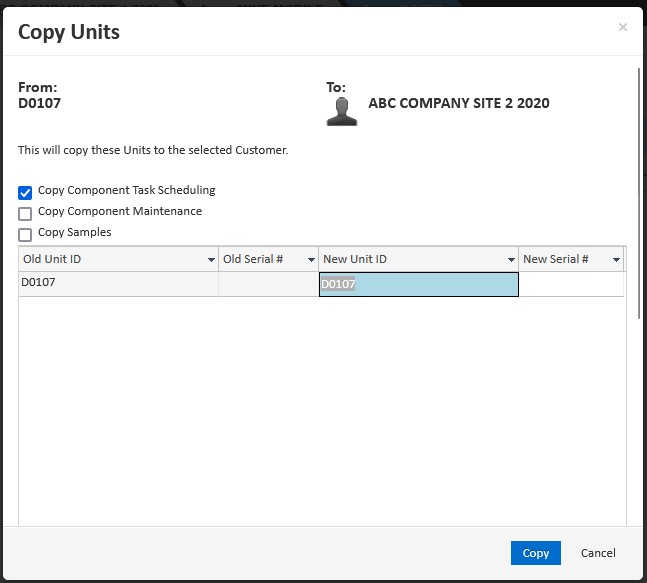
Task: Click the Old Serial # header label
Action: (x=253, y=259)
